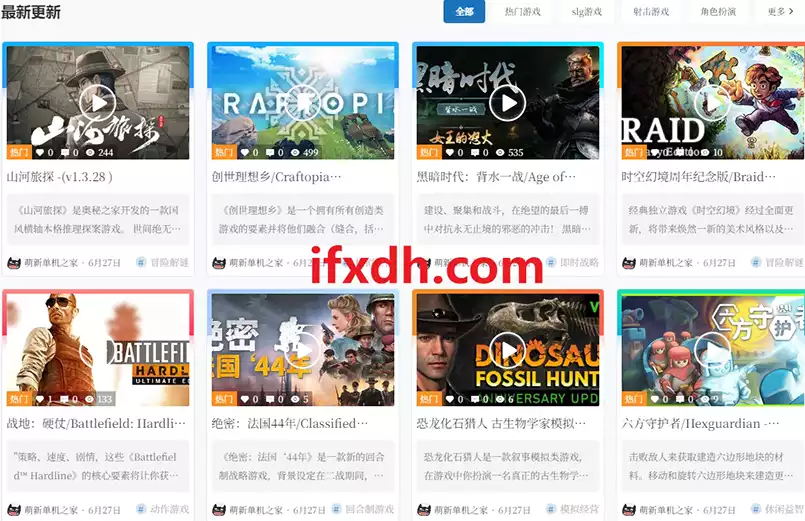Click author avatar on Braid card
Viewport: 805px width, 521px height.
click(628, 263)
